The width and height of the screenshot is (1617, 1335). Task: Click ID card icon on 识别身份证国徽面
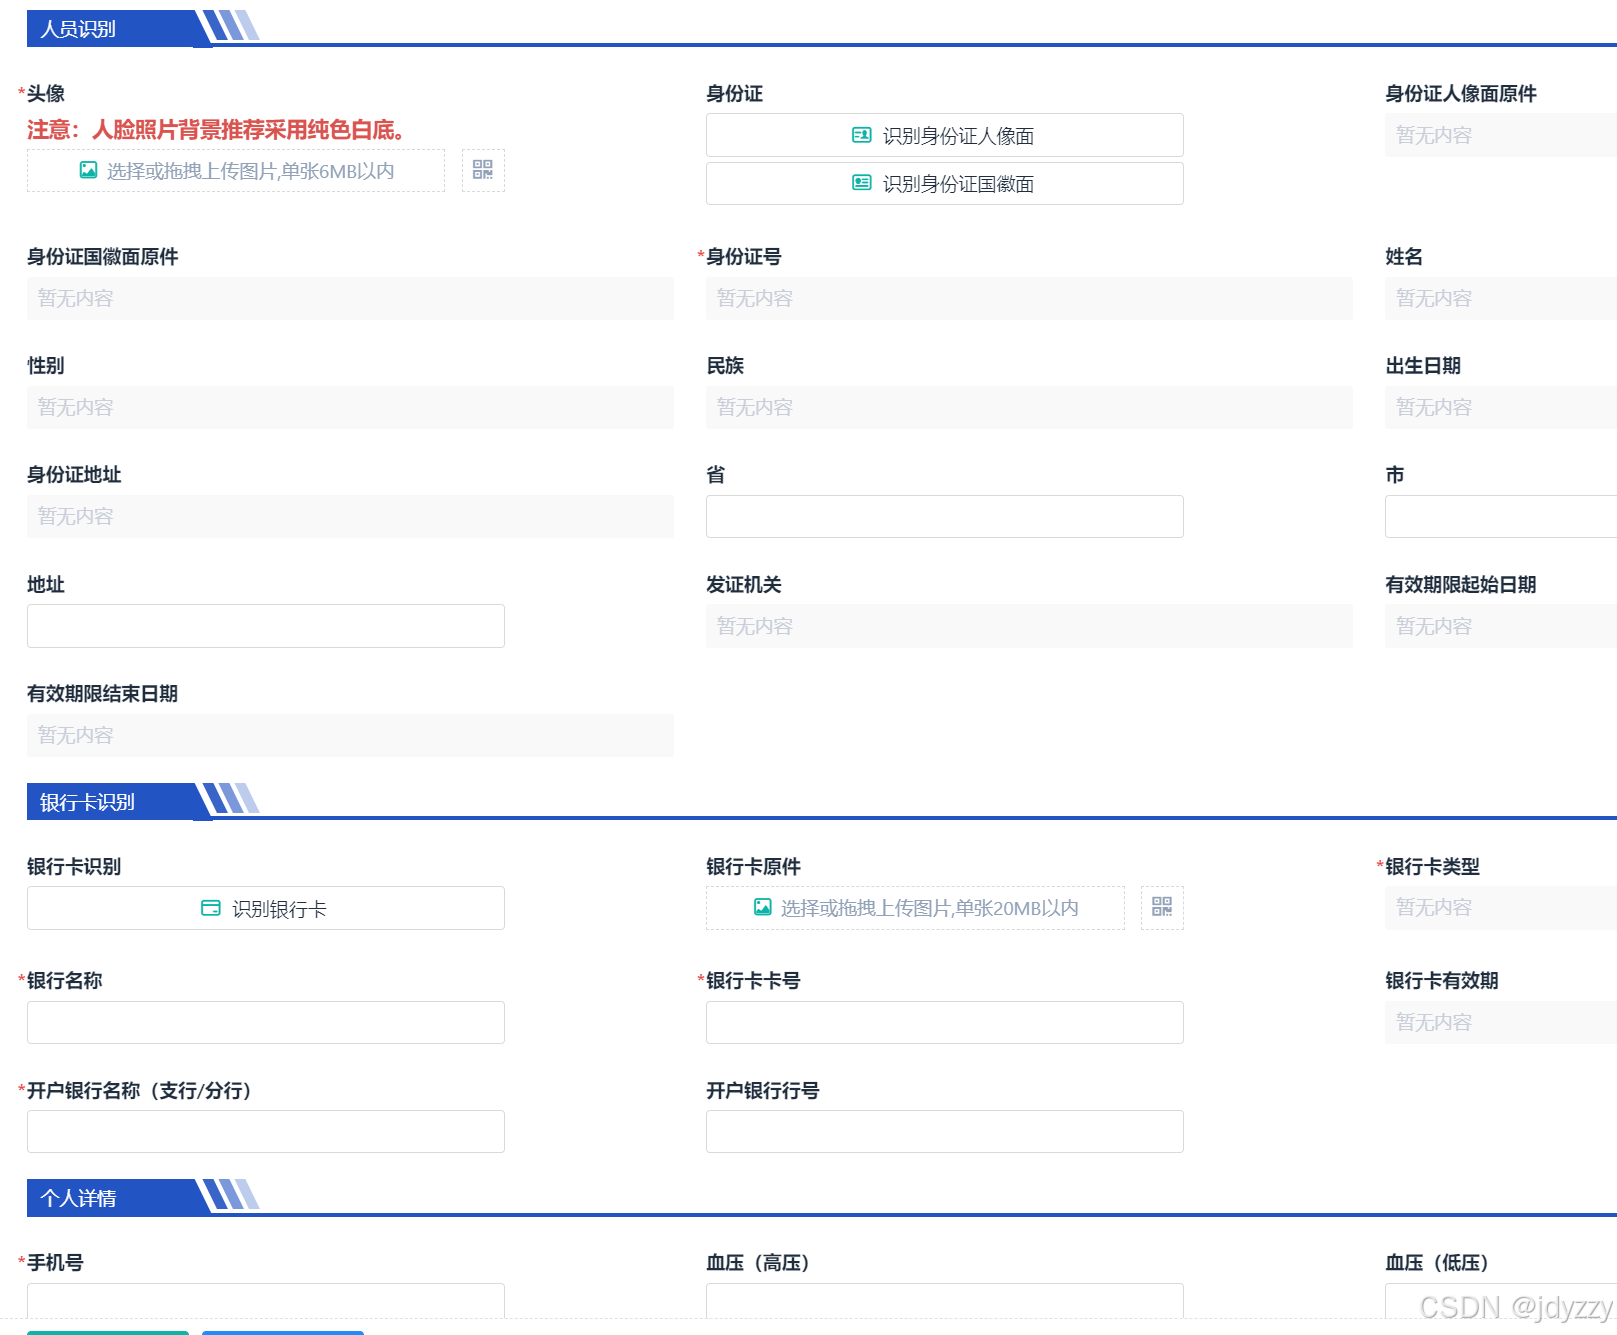(x=861, y=183)
